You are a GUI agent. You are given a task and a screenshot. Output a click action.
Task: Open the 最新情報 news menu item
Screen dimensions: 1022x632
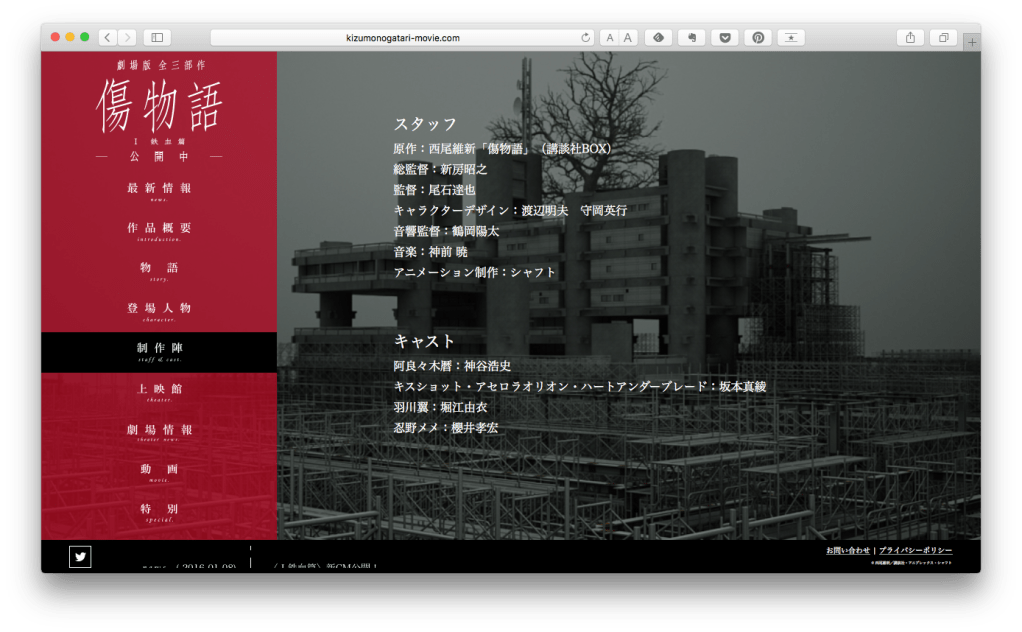[x=159, y=190]
